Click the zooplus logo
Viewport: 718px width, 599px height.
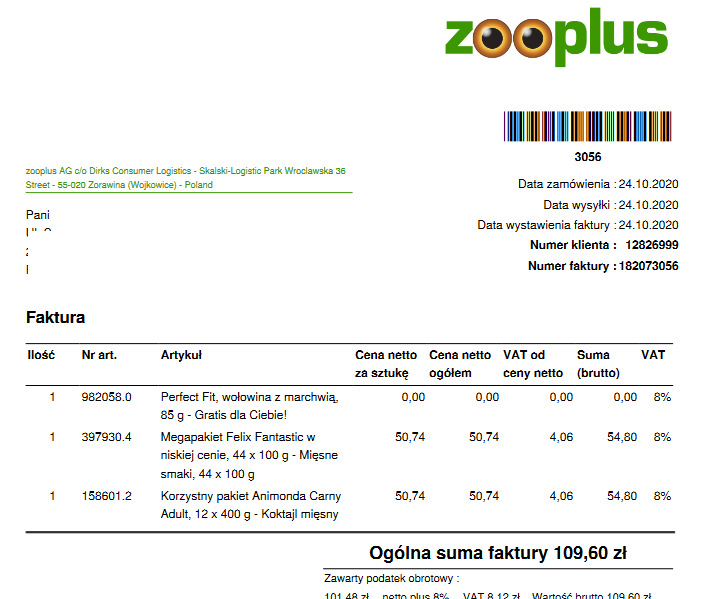pyautogui.click(x=556, y=37)
